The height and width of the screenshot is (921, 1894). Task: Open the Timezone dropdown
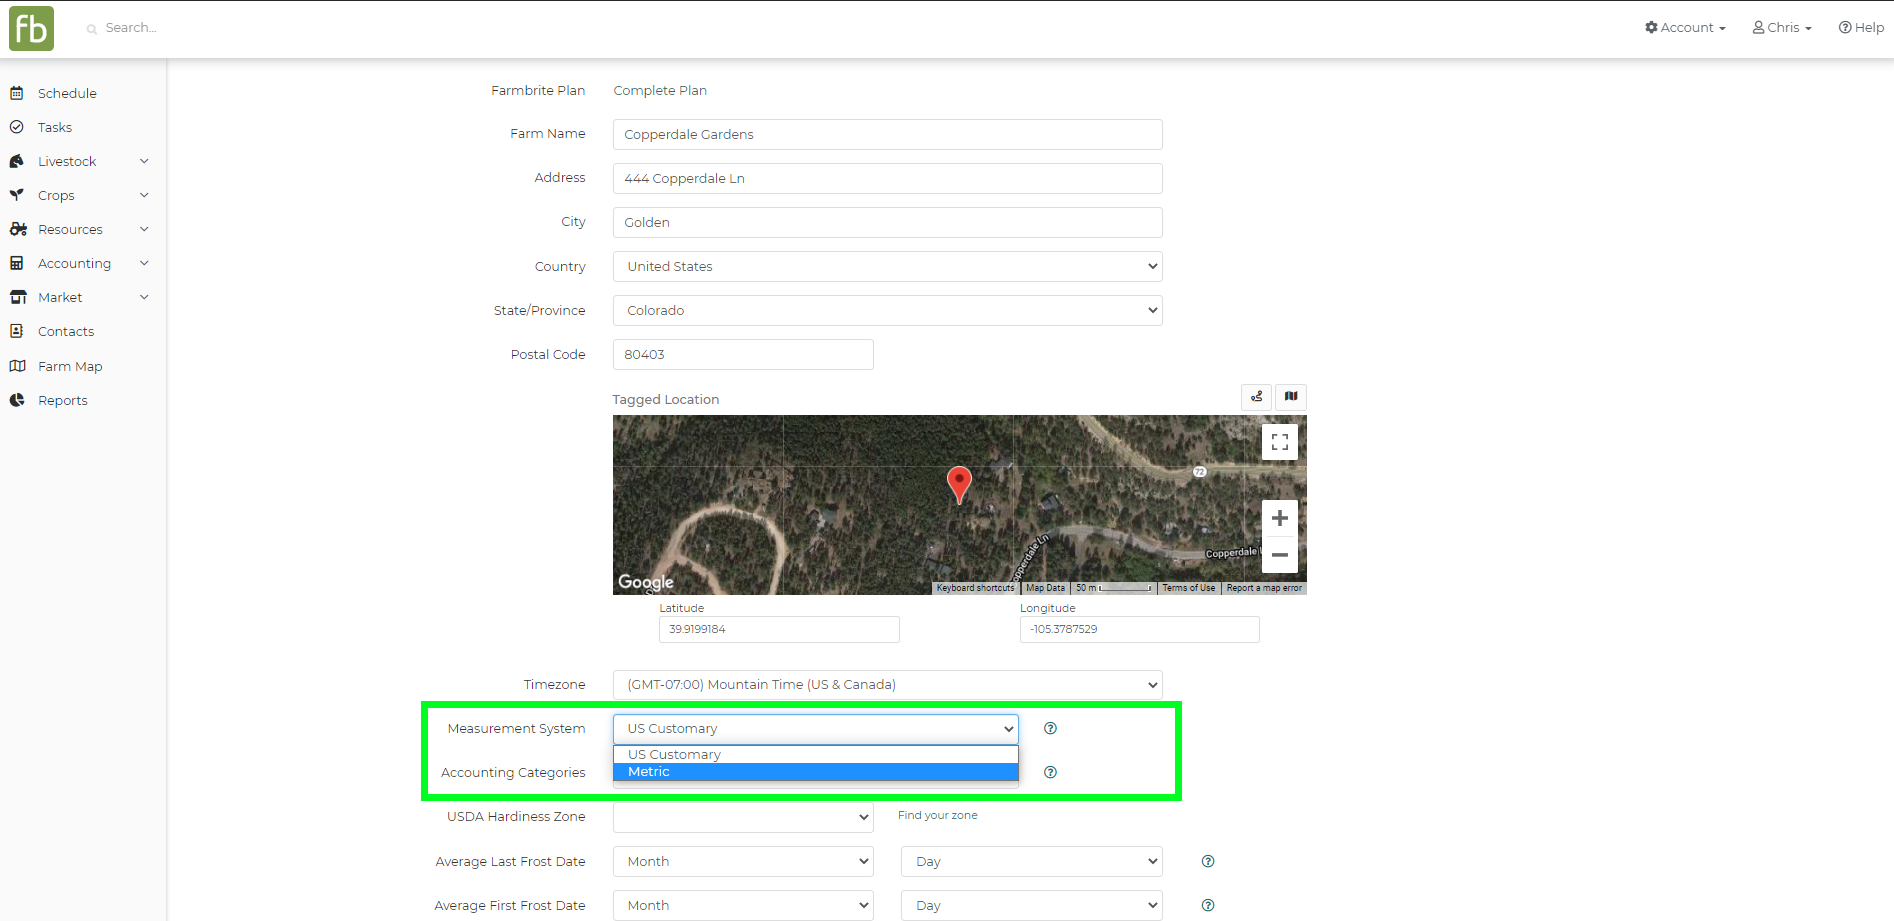click(x=887, y=685)
